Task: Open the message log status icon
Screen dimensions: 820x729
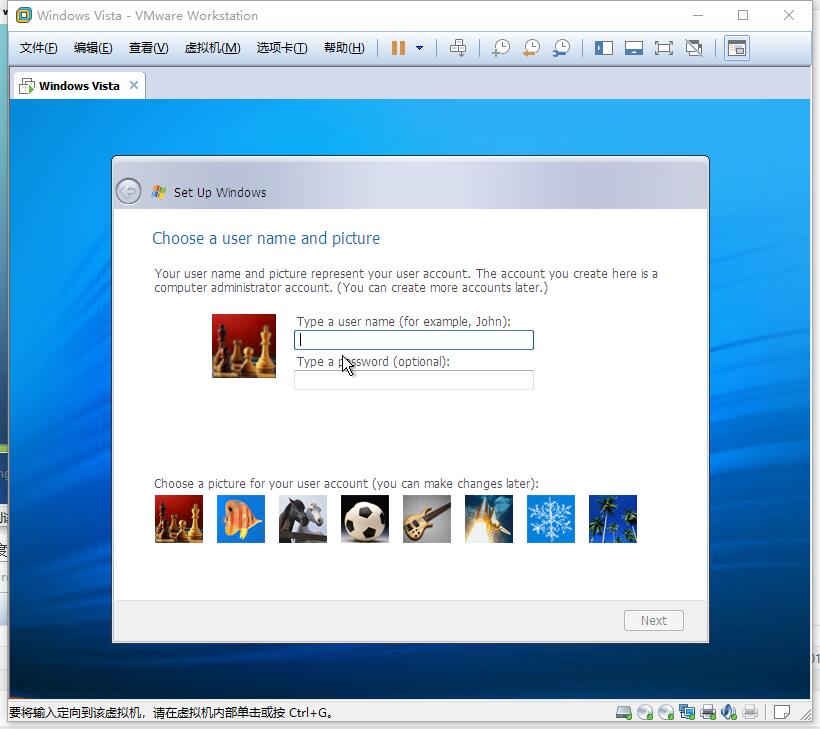Action: click(782, 712)
